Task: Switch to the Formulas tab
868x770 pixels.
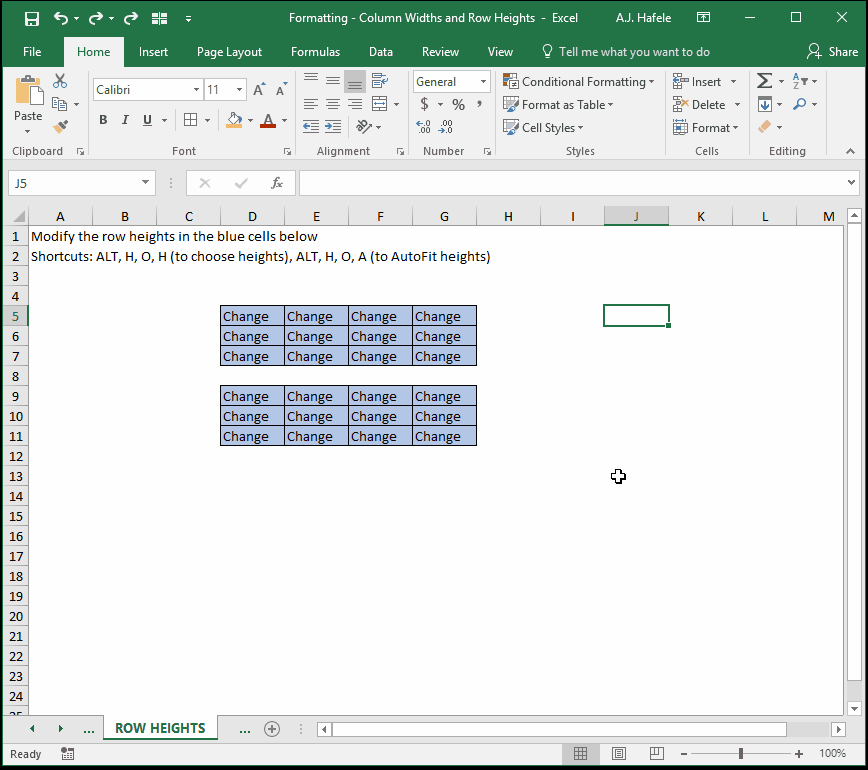Action: [x=316, y=52]
